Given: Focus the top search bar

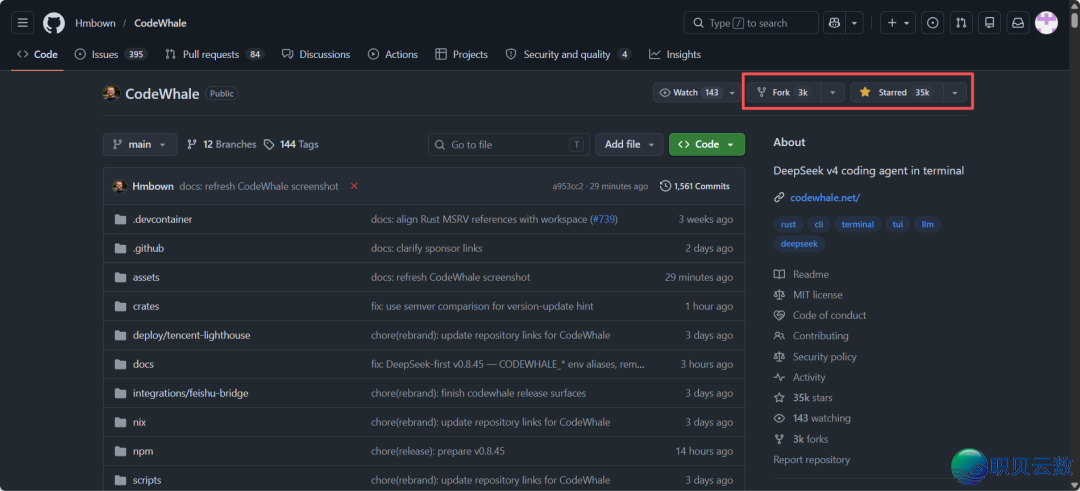Looking at the screenshot, I should click(x=751, y=23).
